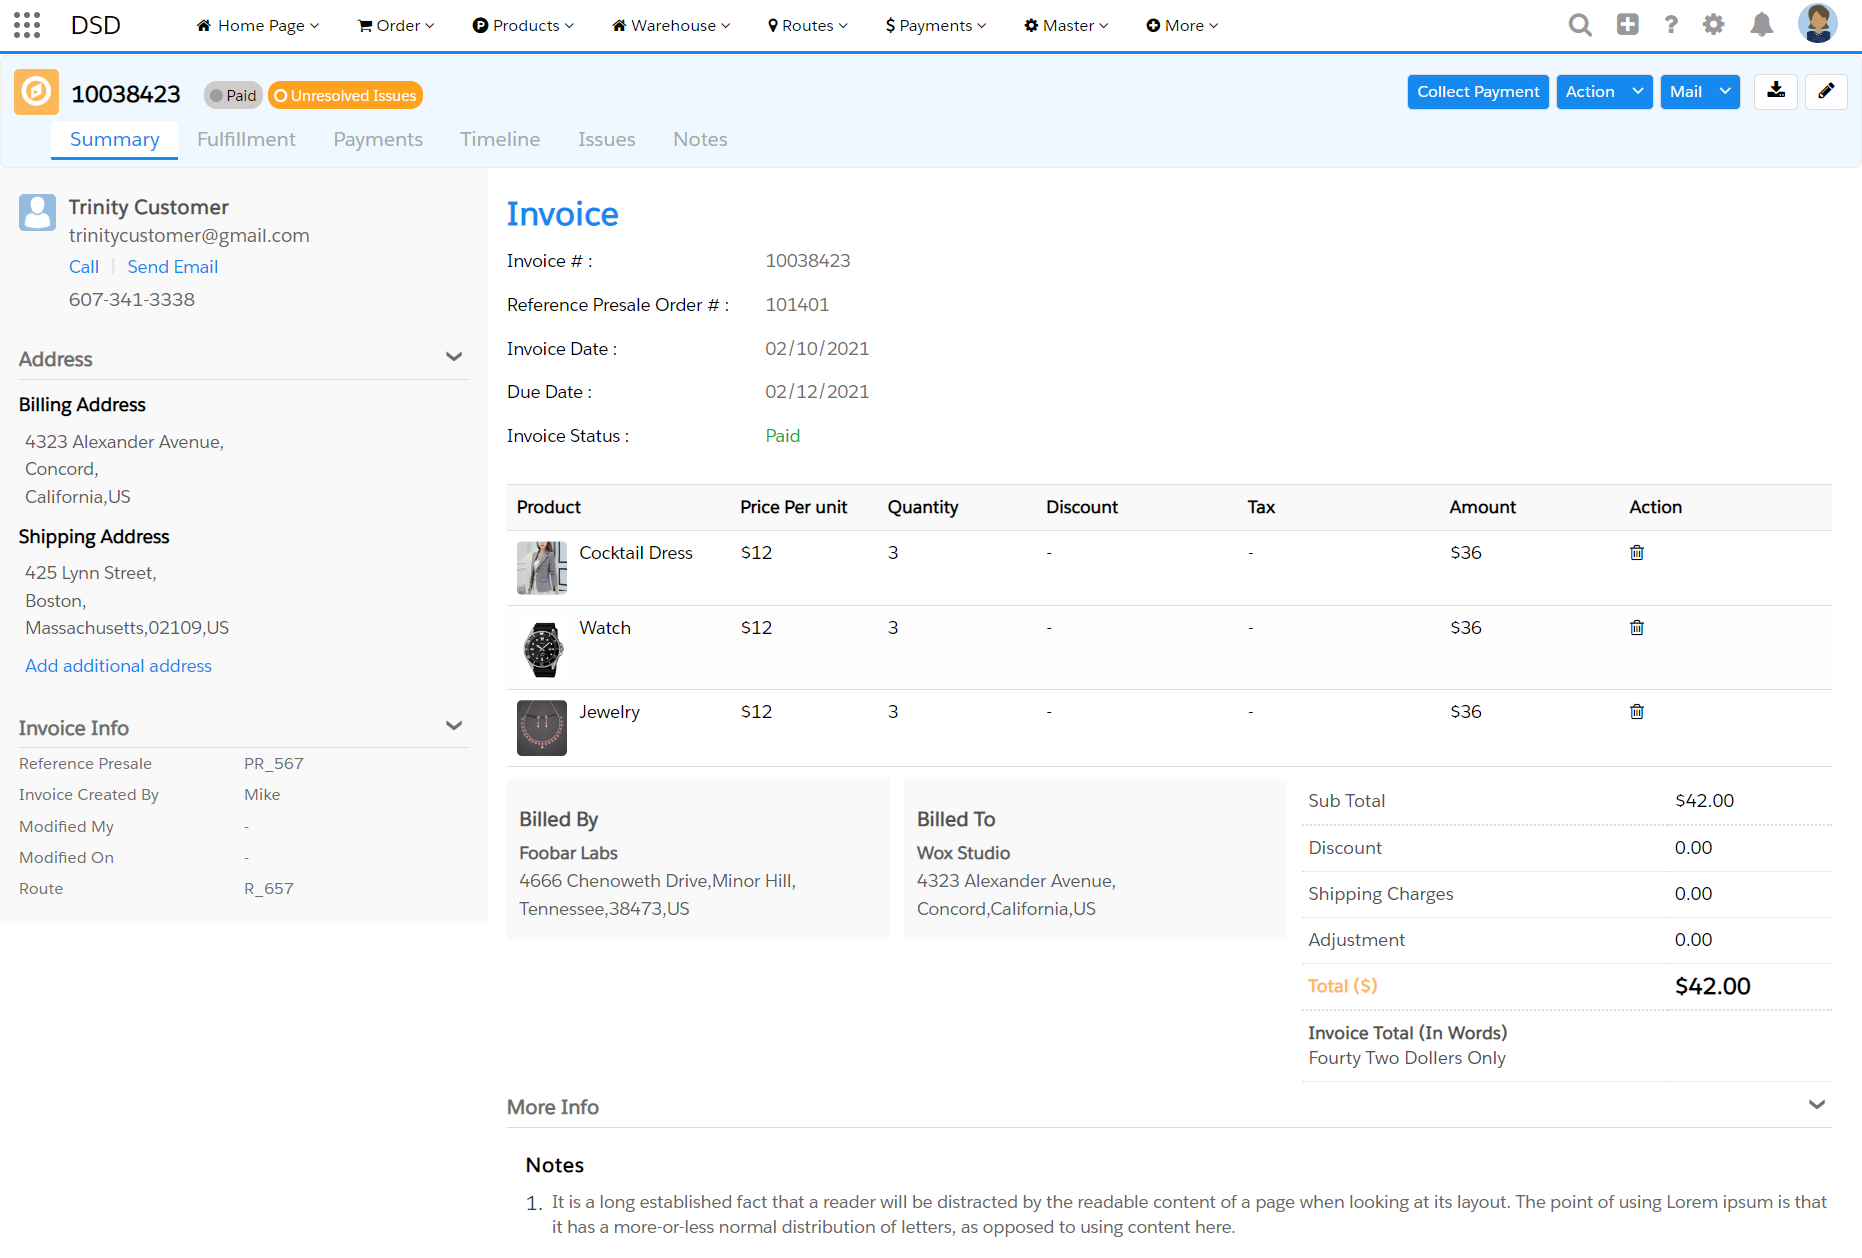Click the edit pencil icon
The height and width of the screenshot is (1258, 1862).
(1826, 91)
